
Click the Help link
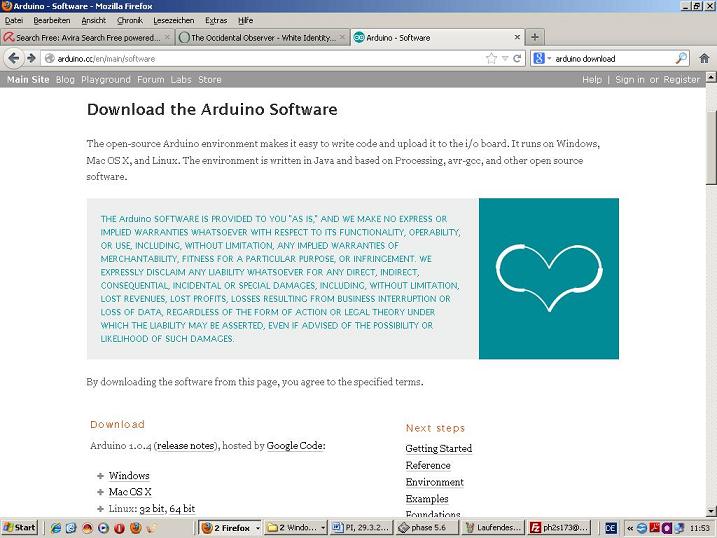(x=592, y=80)
